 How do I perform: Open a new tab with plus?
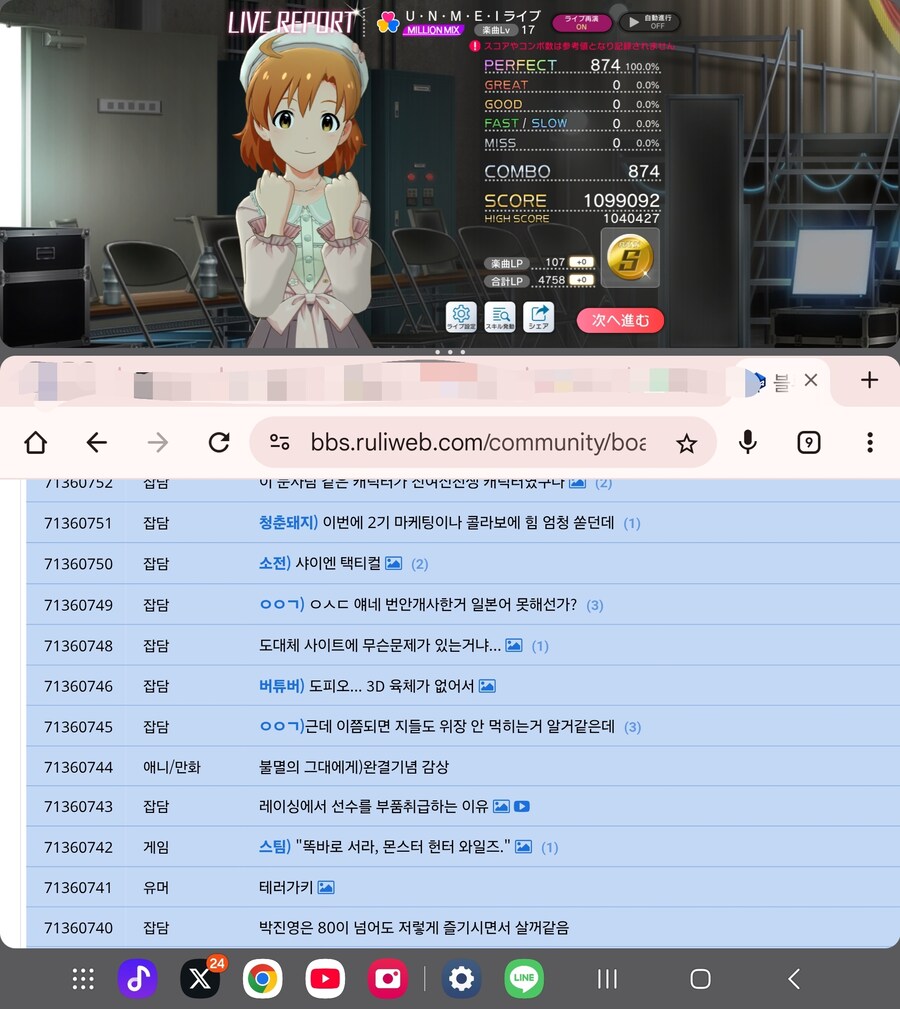pos(869,380)
